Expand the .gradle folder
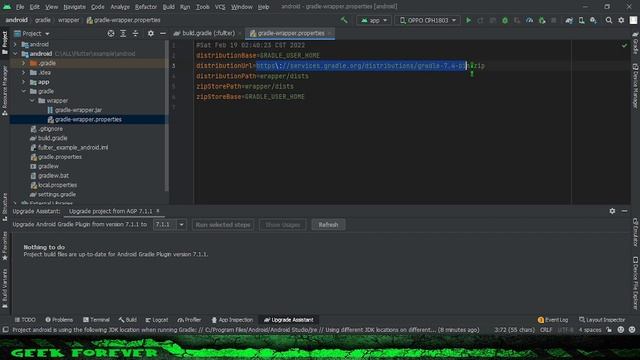Viewport: 640px width, 360px height. click(24, 63)
